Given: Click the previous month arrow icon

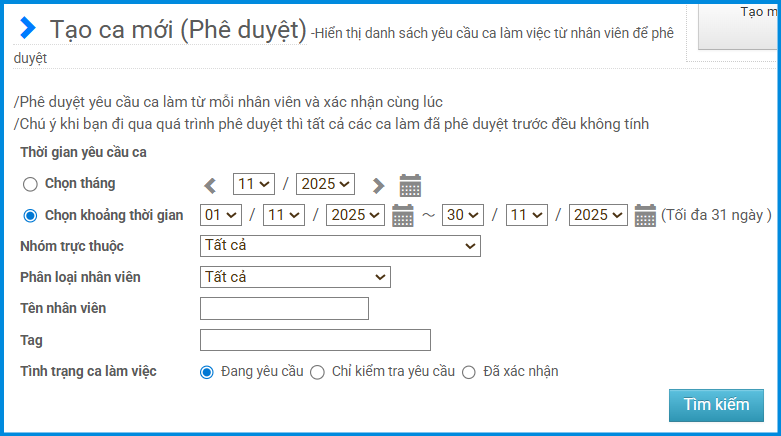Looking at the screenshot, I should 210,185.
